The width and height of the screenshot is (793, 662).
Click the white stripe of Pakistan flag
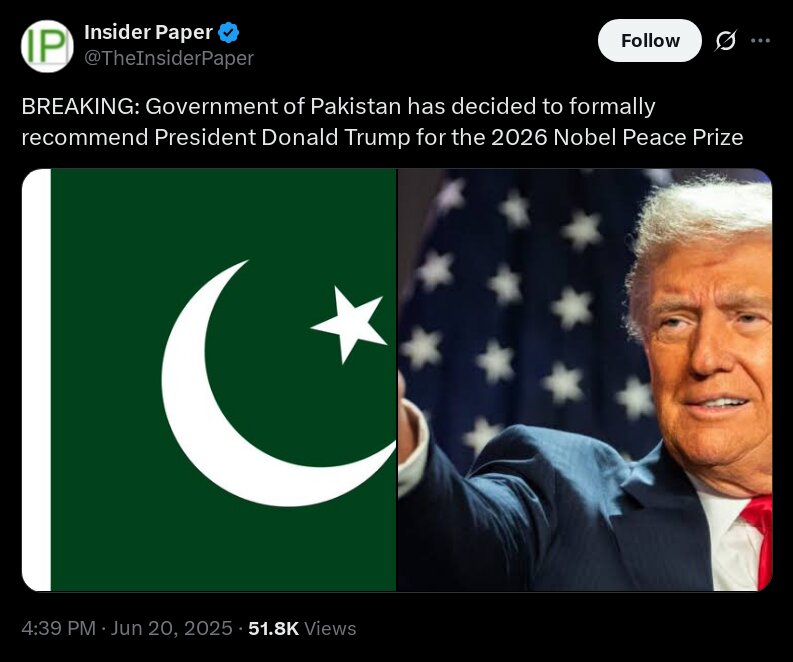[x=36, y=380]
